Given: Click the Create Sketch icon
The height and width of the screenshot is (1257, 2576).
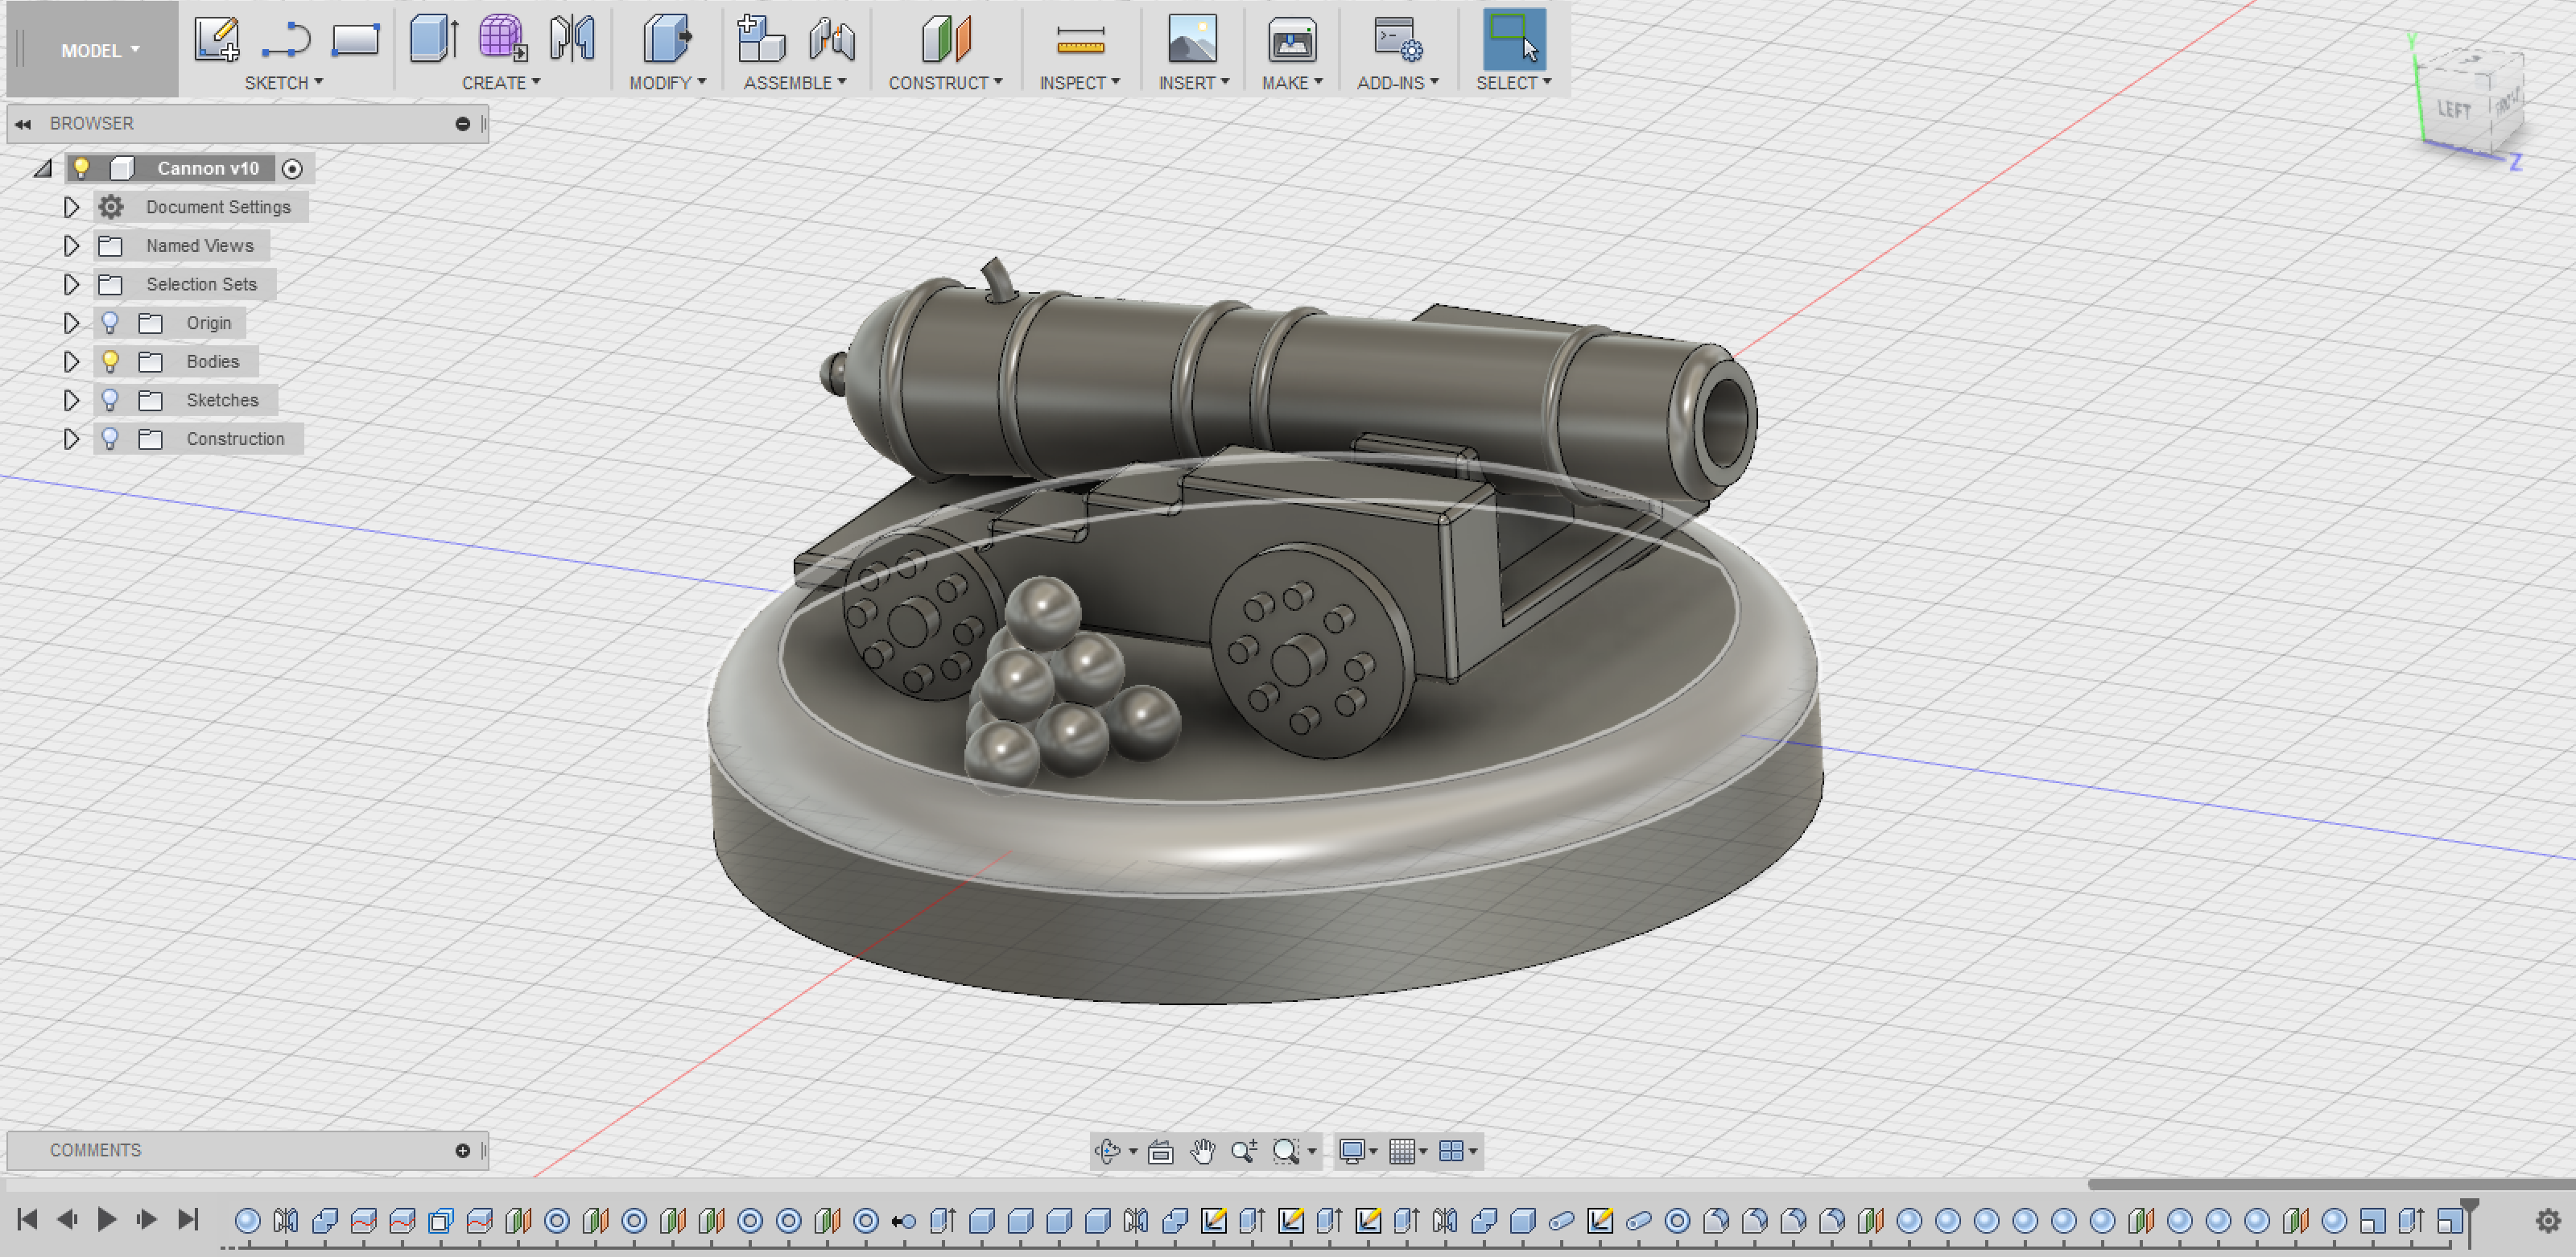Looking at the screenshot, I should [216, 40].
